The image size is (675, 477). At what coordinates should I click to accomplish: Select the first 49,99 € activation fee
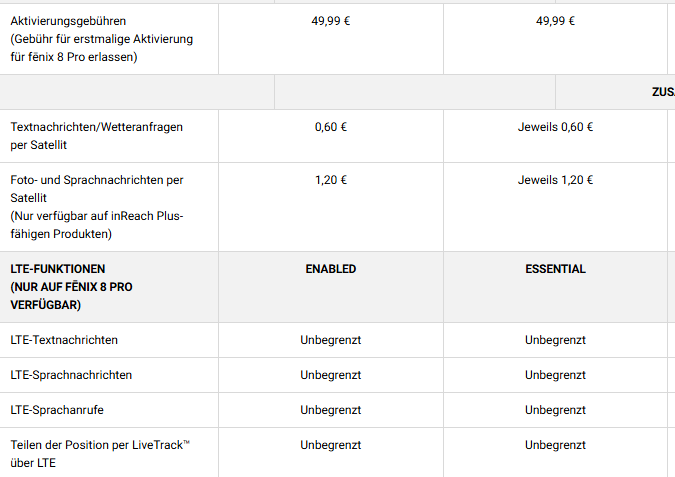coord(331,20)
